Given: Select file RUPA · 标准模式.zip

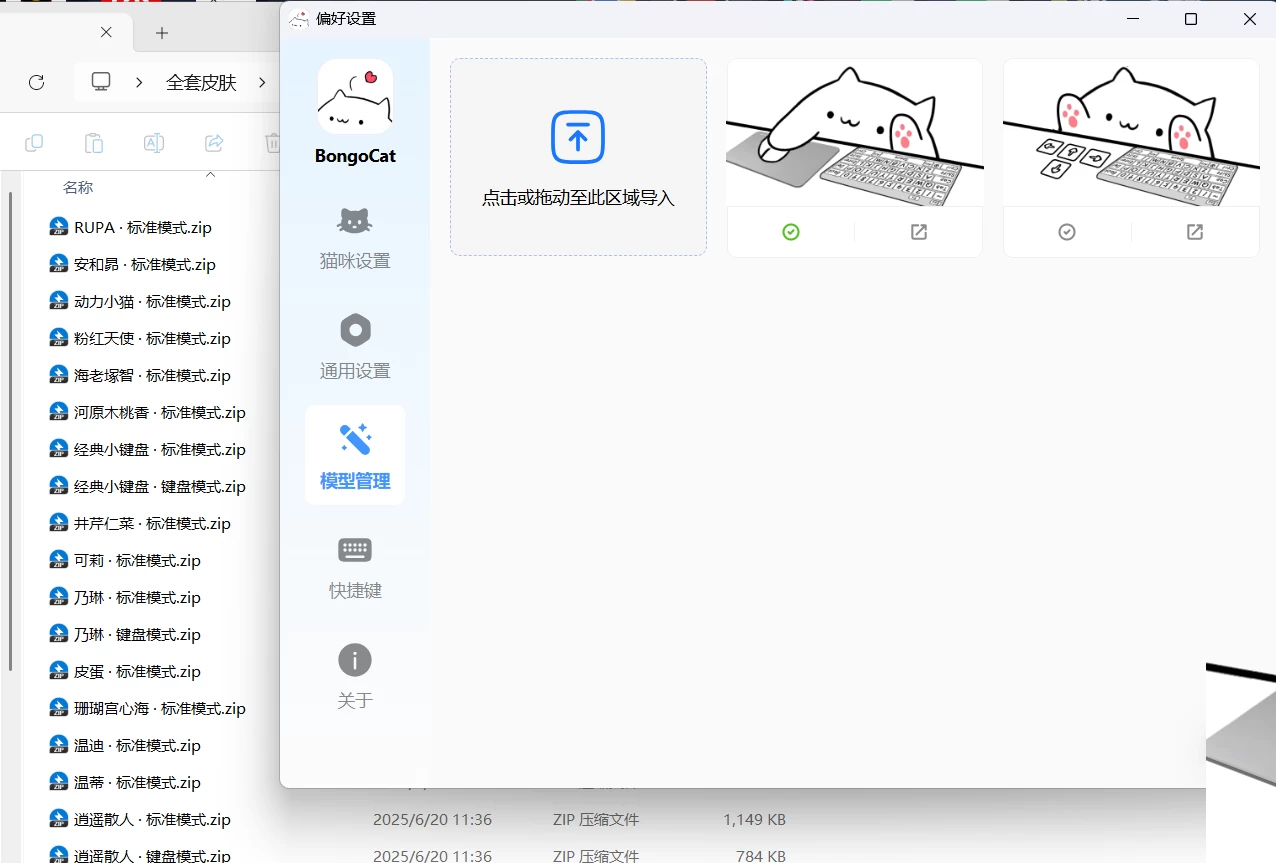Looking at the screenshot, I should tap(143, 227).
